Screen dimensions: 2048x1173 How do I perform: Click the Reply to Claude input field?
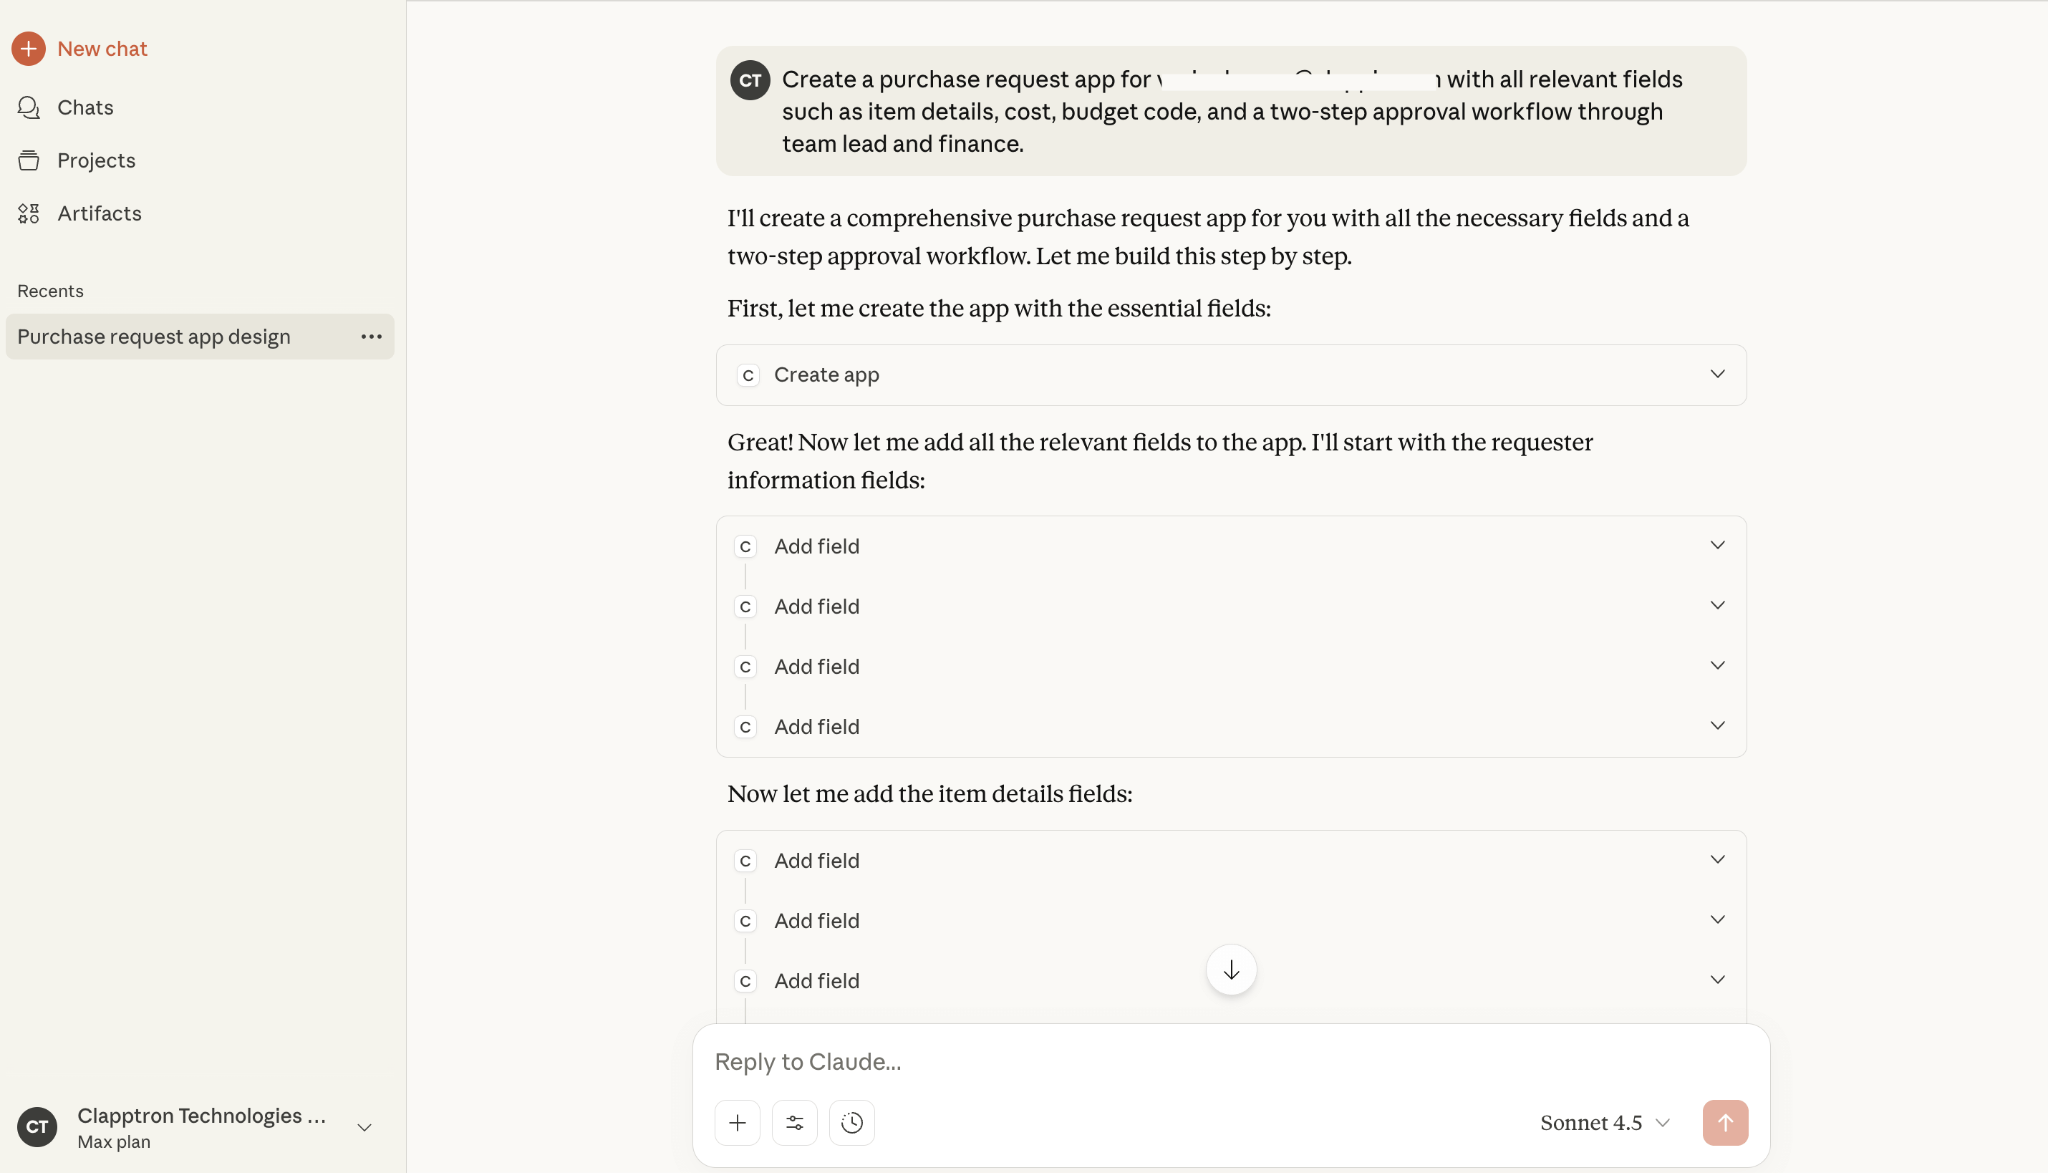click(x=1100, y=1061)
